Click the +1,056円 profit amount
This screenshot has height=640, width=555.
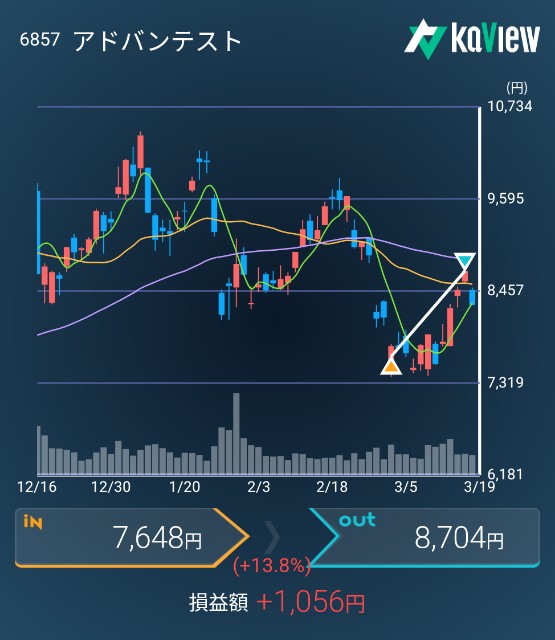[311, 602]
